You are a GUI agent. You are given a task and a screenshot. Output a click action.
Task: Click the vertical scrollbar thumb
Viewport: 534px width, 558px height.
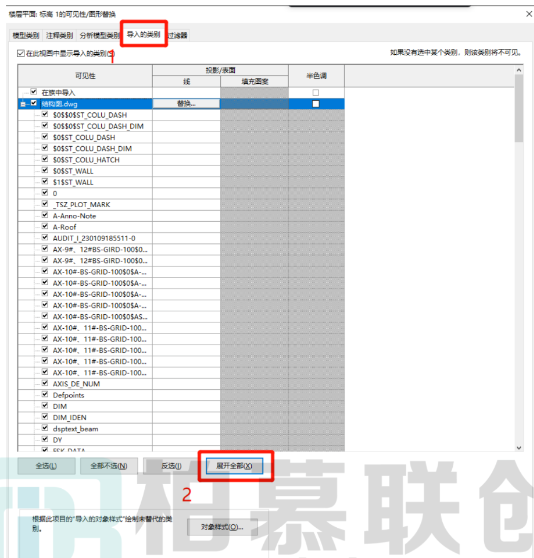coord(519,109)
